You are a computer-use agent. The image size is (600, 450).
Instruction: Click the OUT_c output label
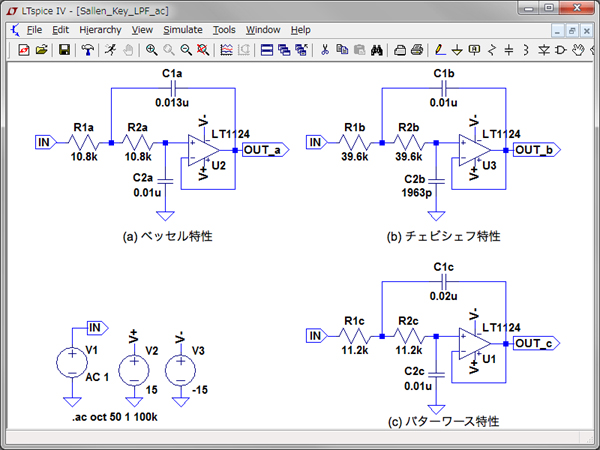pyautogui.click(x=536, y=343)
